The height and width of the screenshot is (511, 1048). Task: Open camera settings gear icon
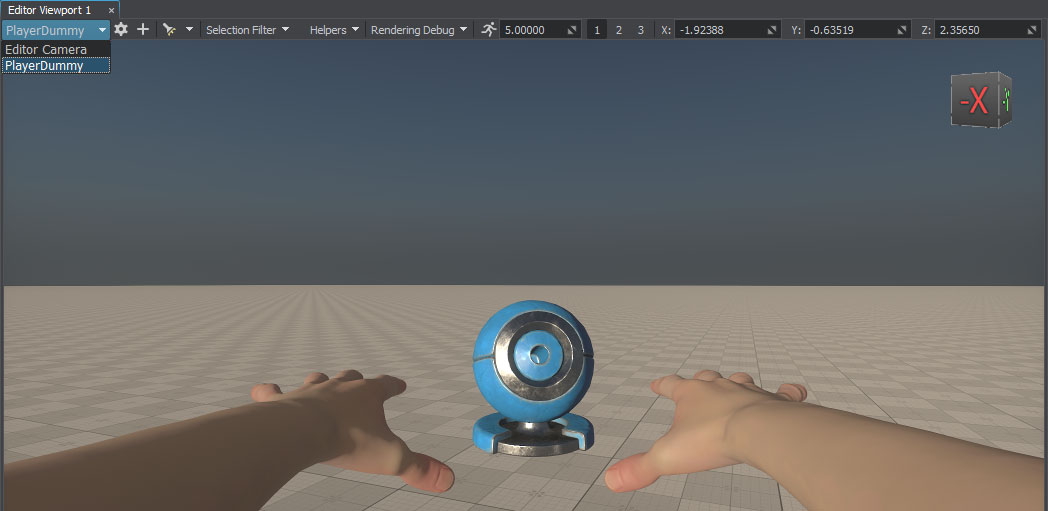point(121,29)
